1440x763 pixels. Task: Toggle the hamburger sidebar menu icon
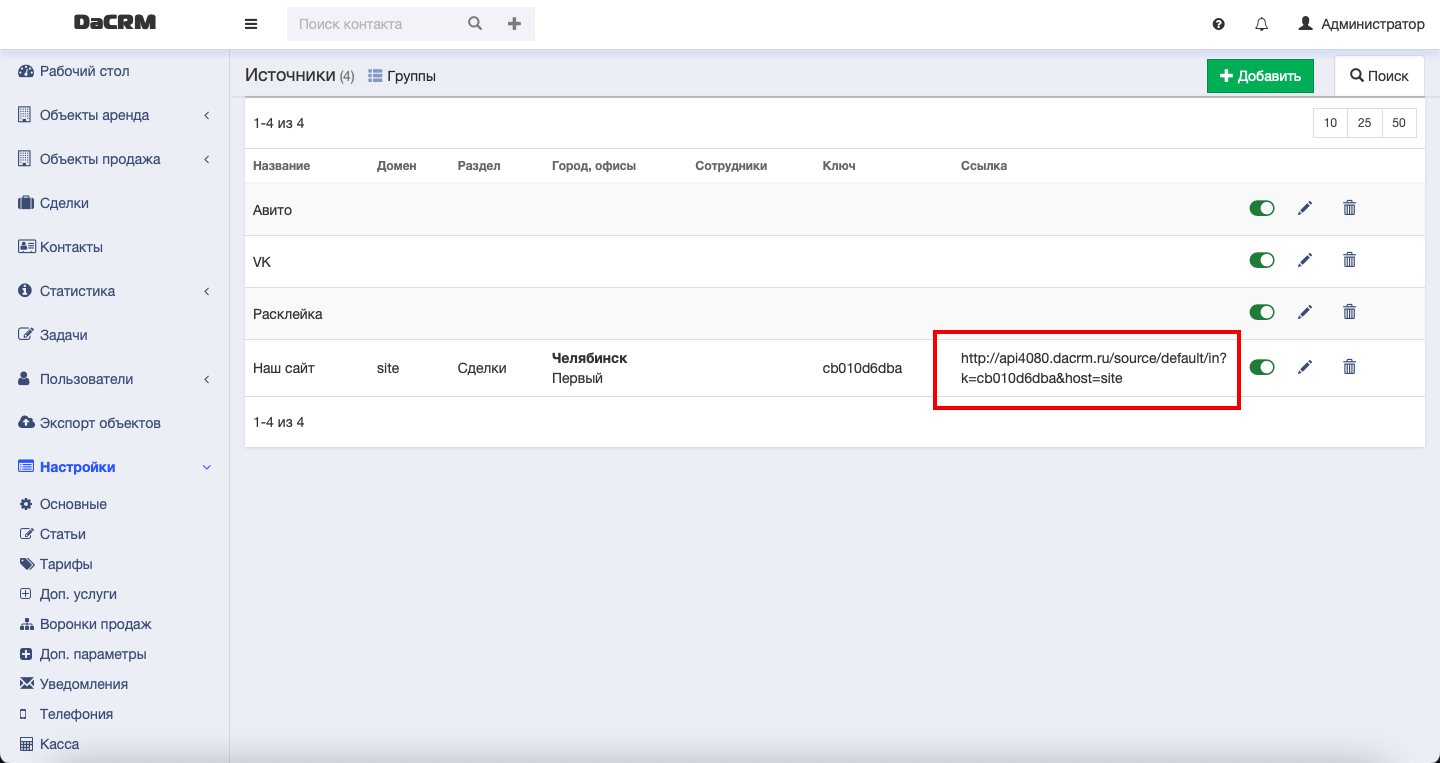251,24
